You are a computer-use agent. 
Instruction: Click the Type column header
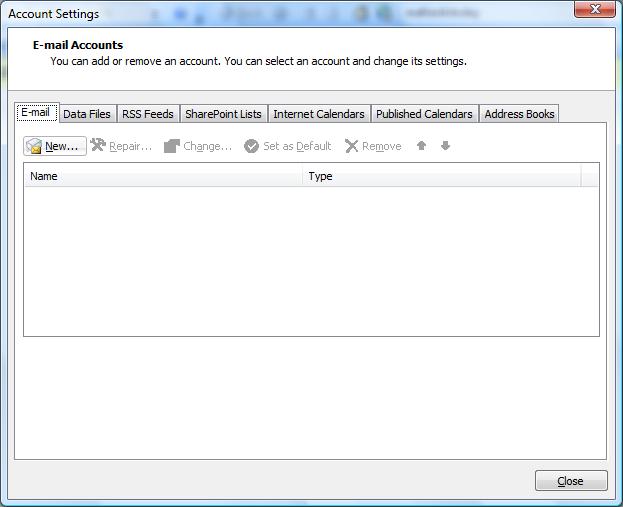coord(441,176)
